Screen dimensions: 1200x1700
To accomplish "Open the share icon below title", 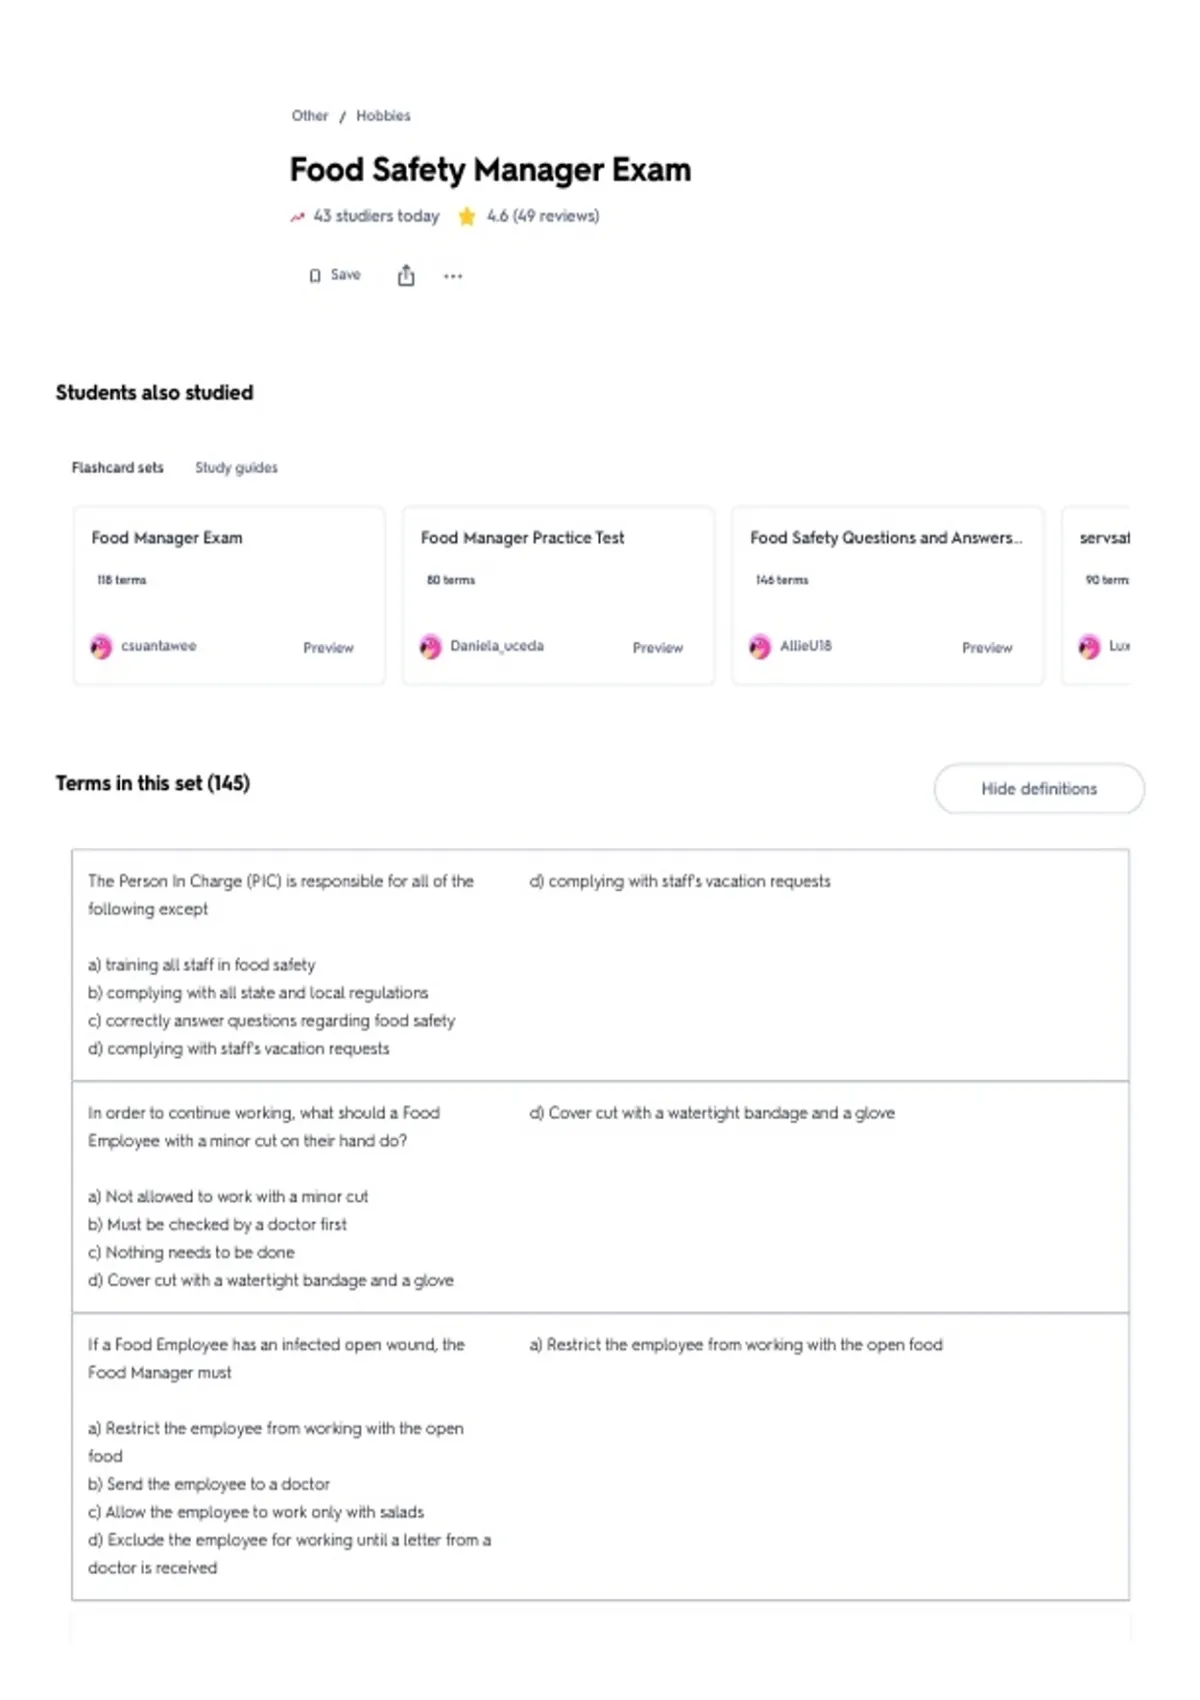I will 406,275.
